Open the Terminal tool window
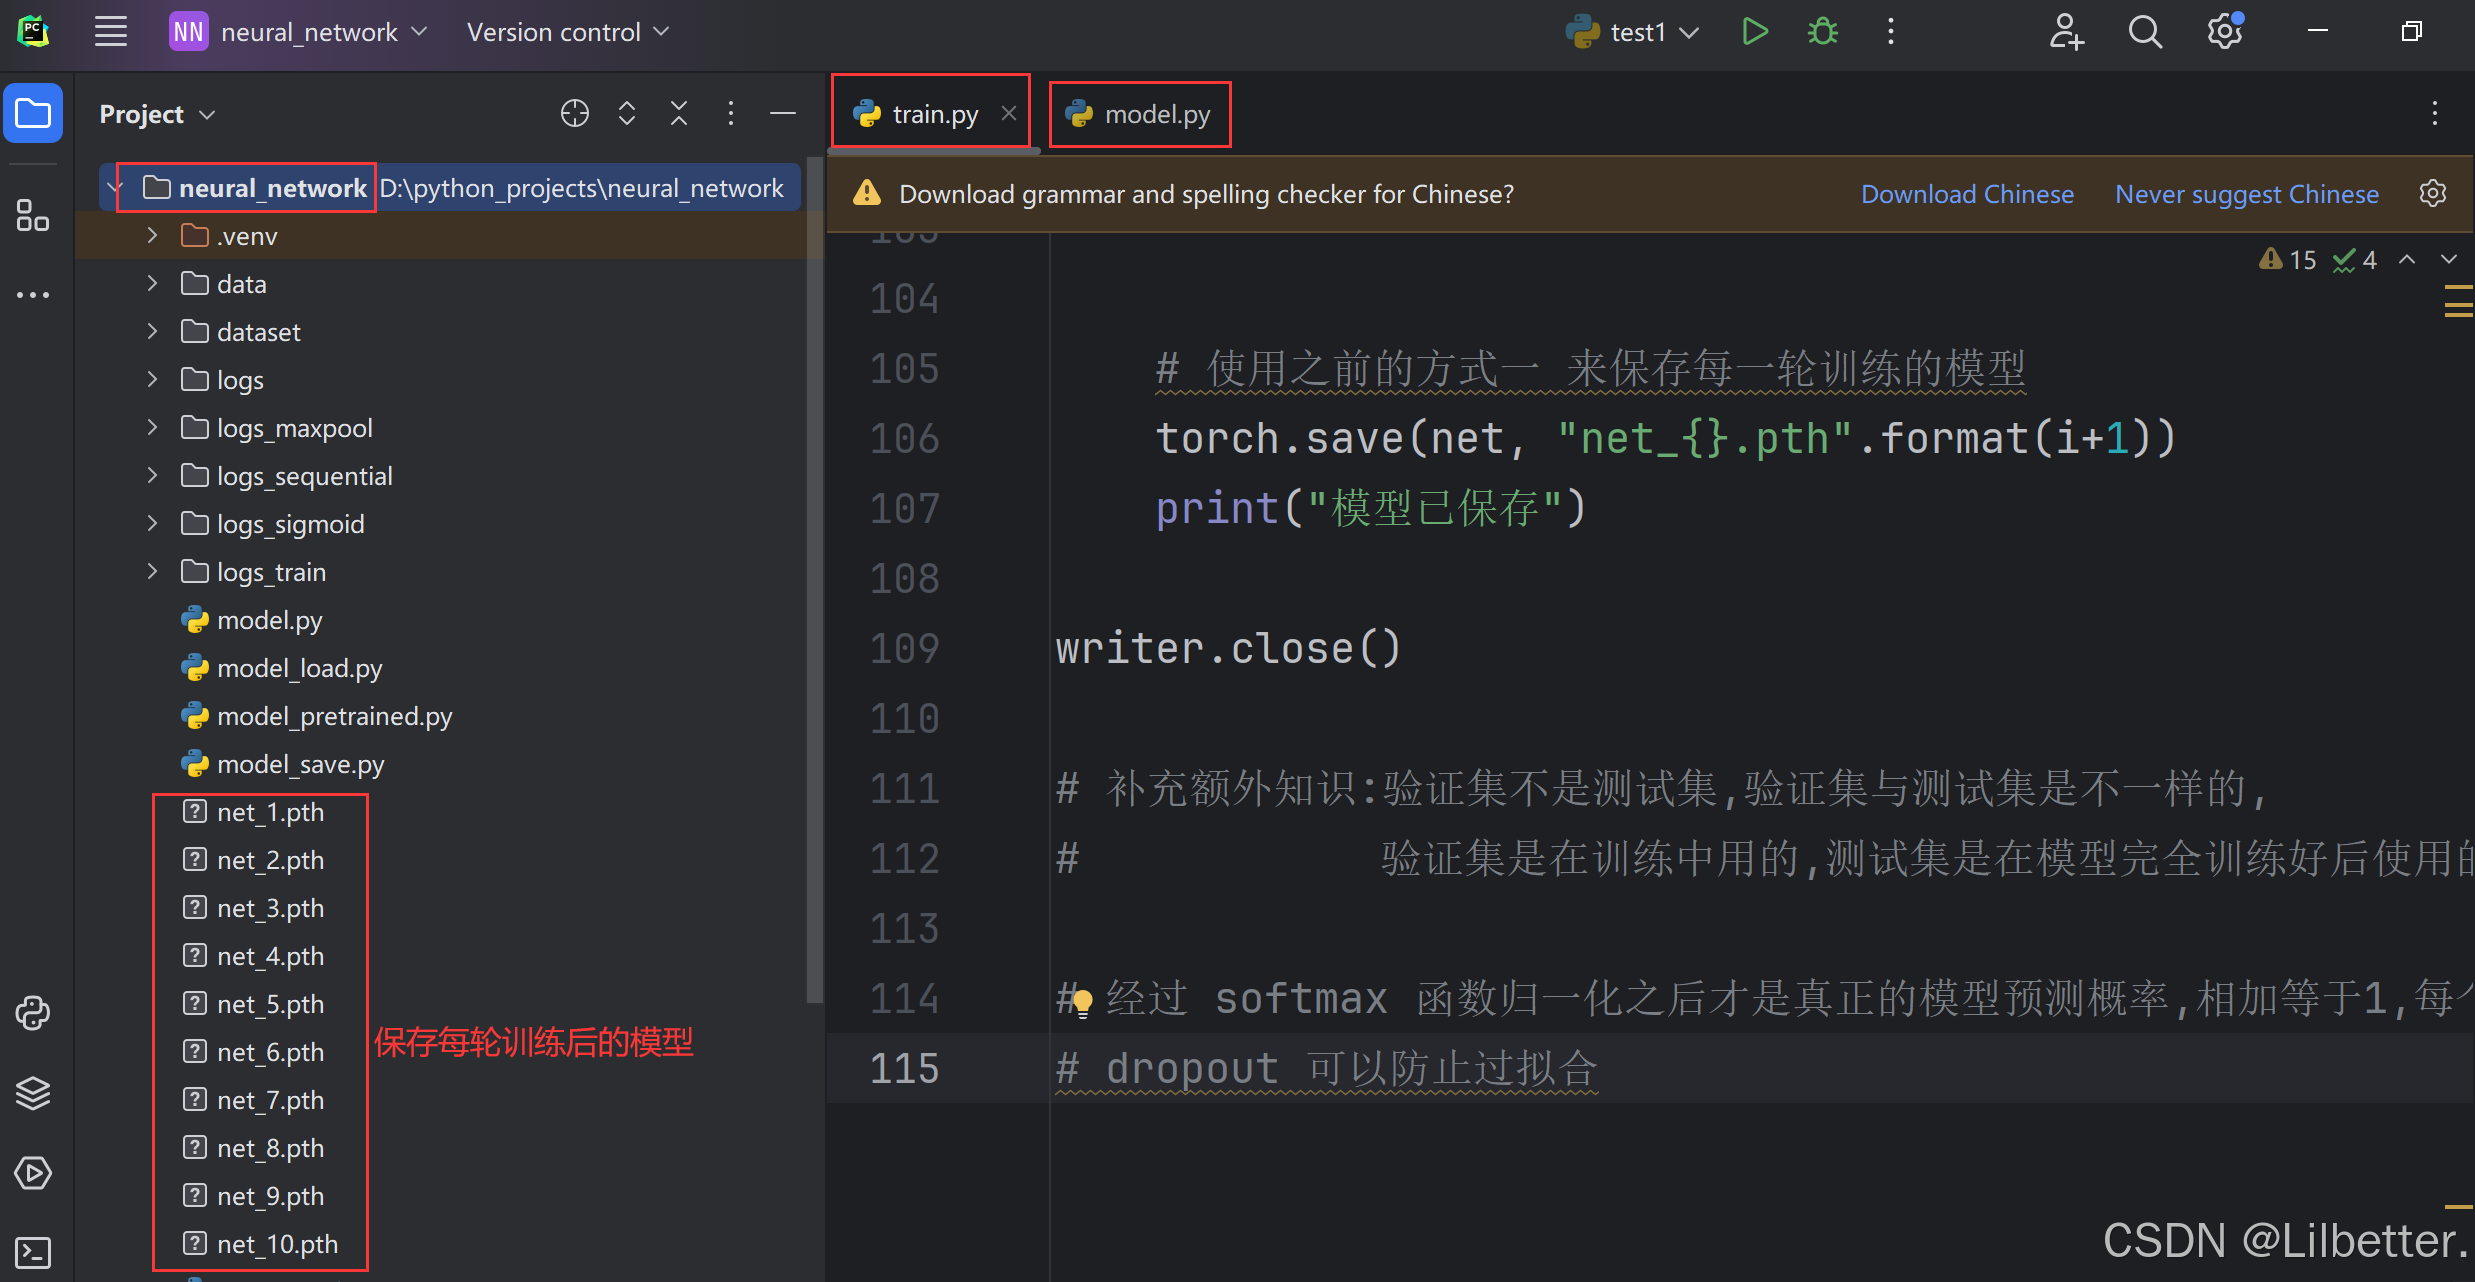Screen dimensions: 2475x1282 pos(33,1252)
